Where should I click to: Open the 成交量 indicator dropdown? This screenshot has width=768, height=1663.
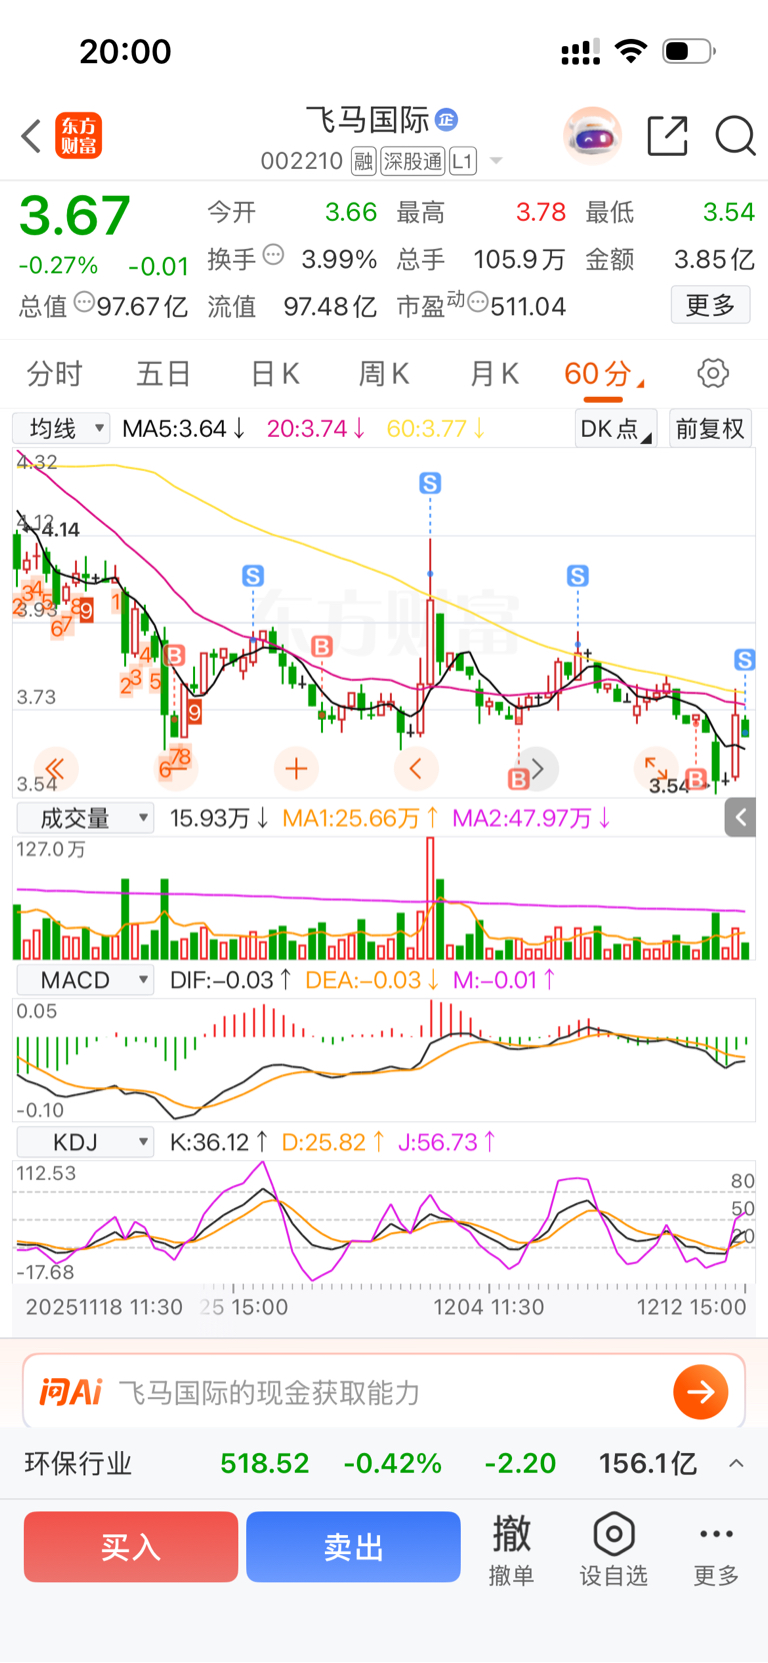point(85,818)
